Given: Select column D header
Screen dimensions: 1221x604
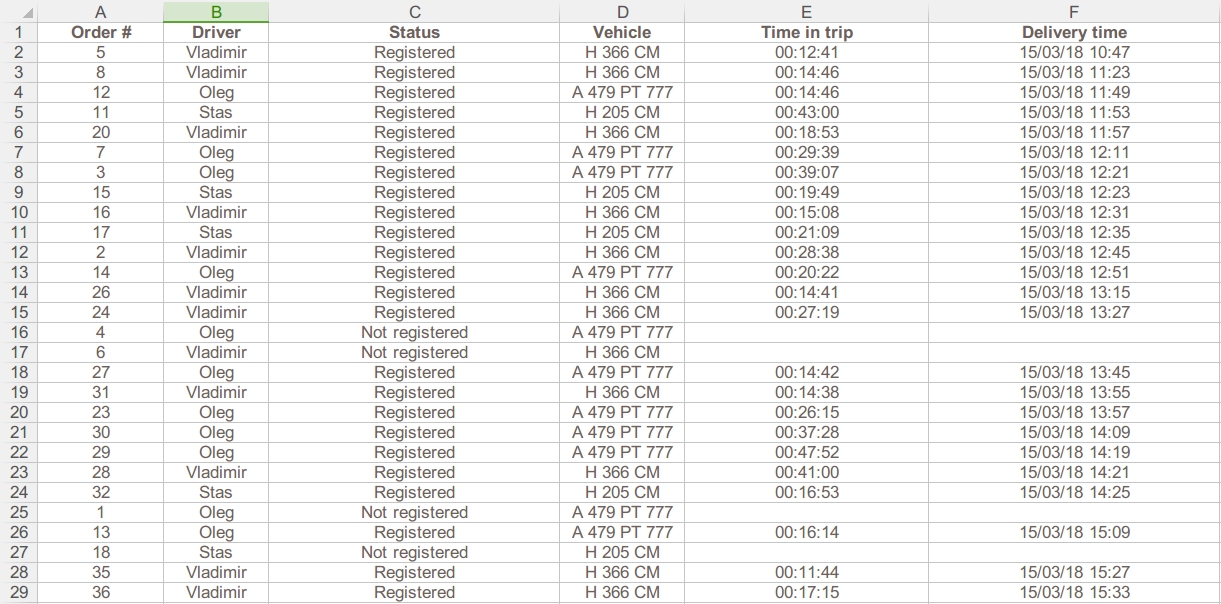Looking at the screenshot, I should 622,12.
